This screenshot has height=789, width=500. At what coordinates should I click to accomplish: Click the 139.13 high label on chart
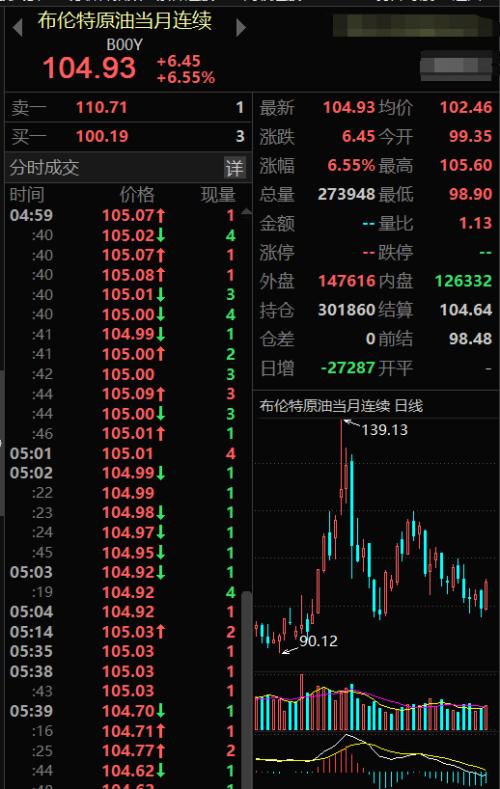click(385, 430)
